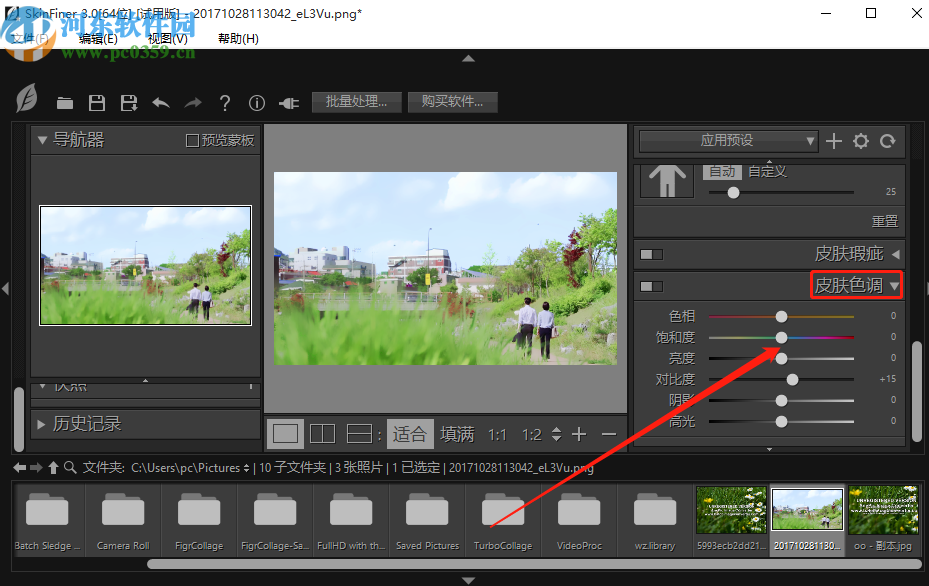Open help with the question mark icon
This screenshot has width=929, height=586.
click(x=225, y=103)
